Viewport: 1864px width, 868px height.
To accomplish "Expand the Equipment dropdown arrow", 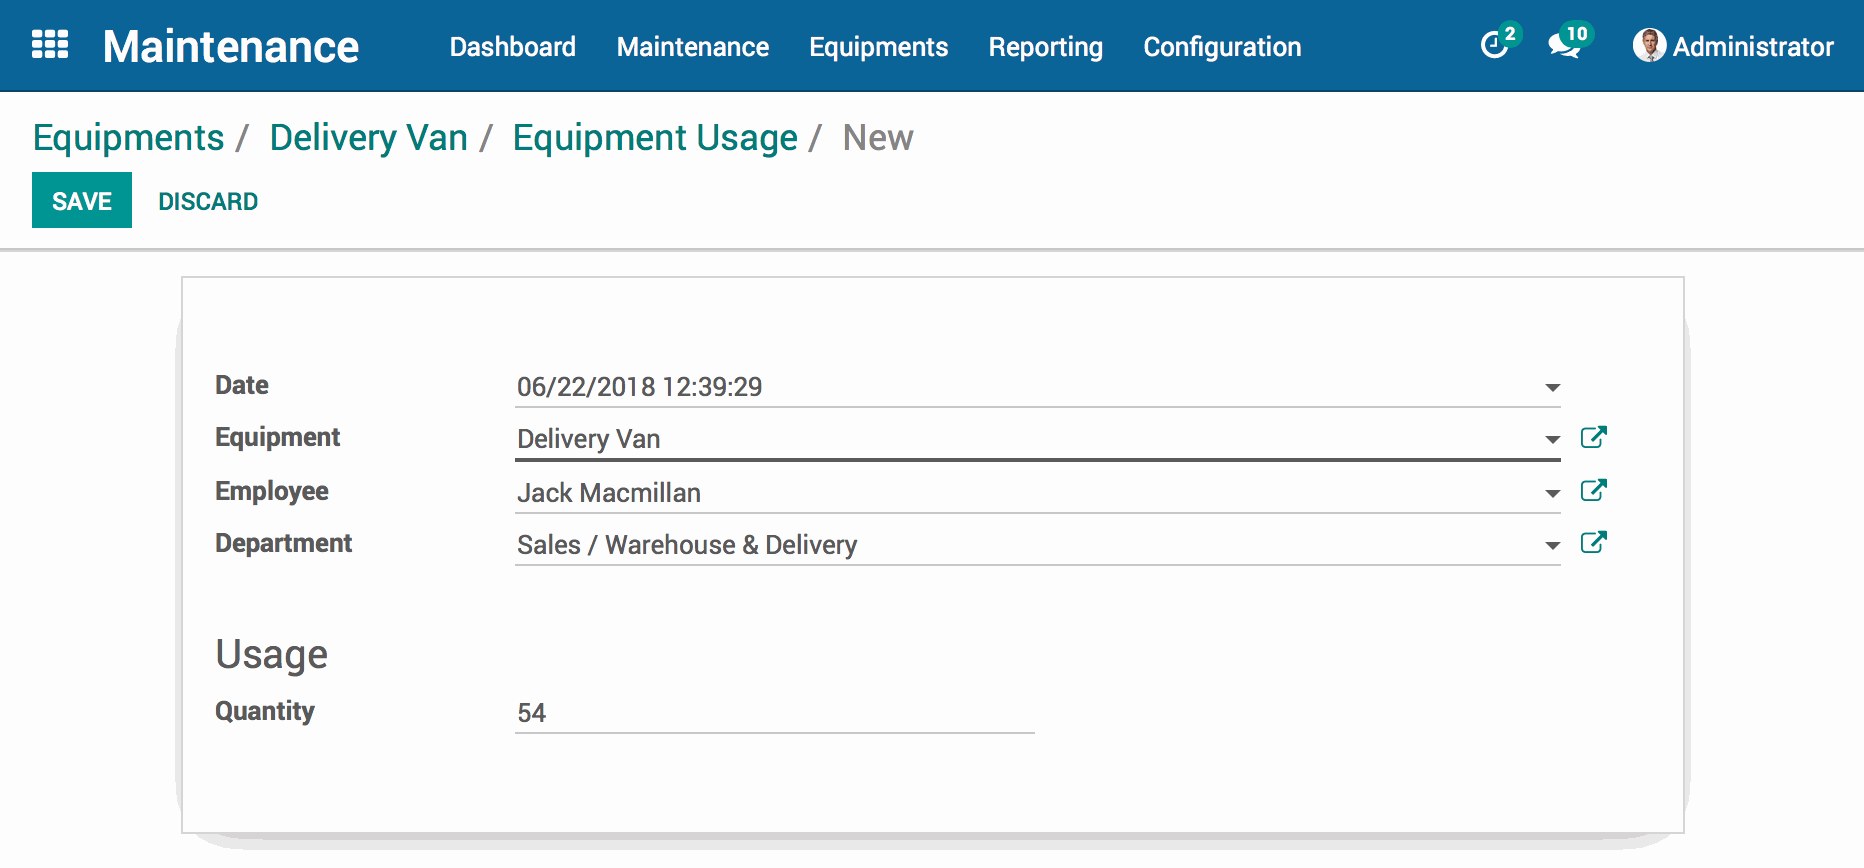I will coord(1552,440).
